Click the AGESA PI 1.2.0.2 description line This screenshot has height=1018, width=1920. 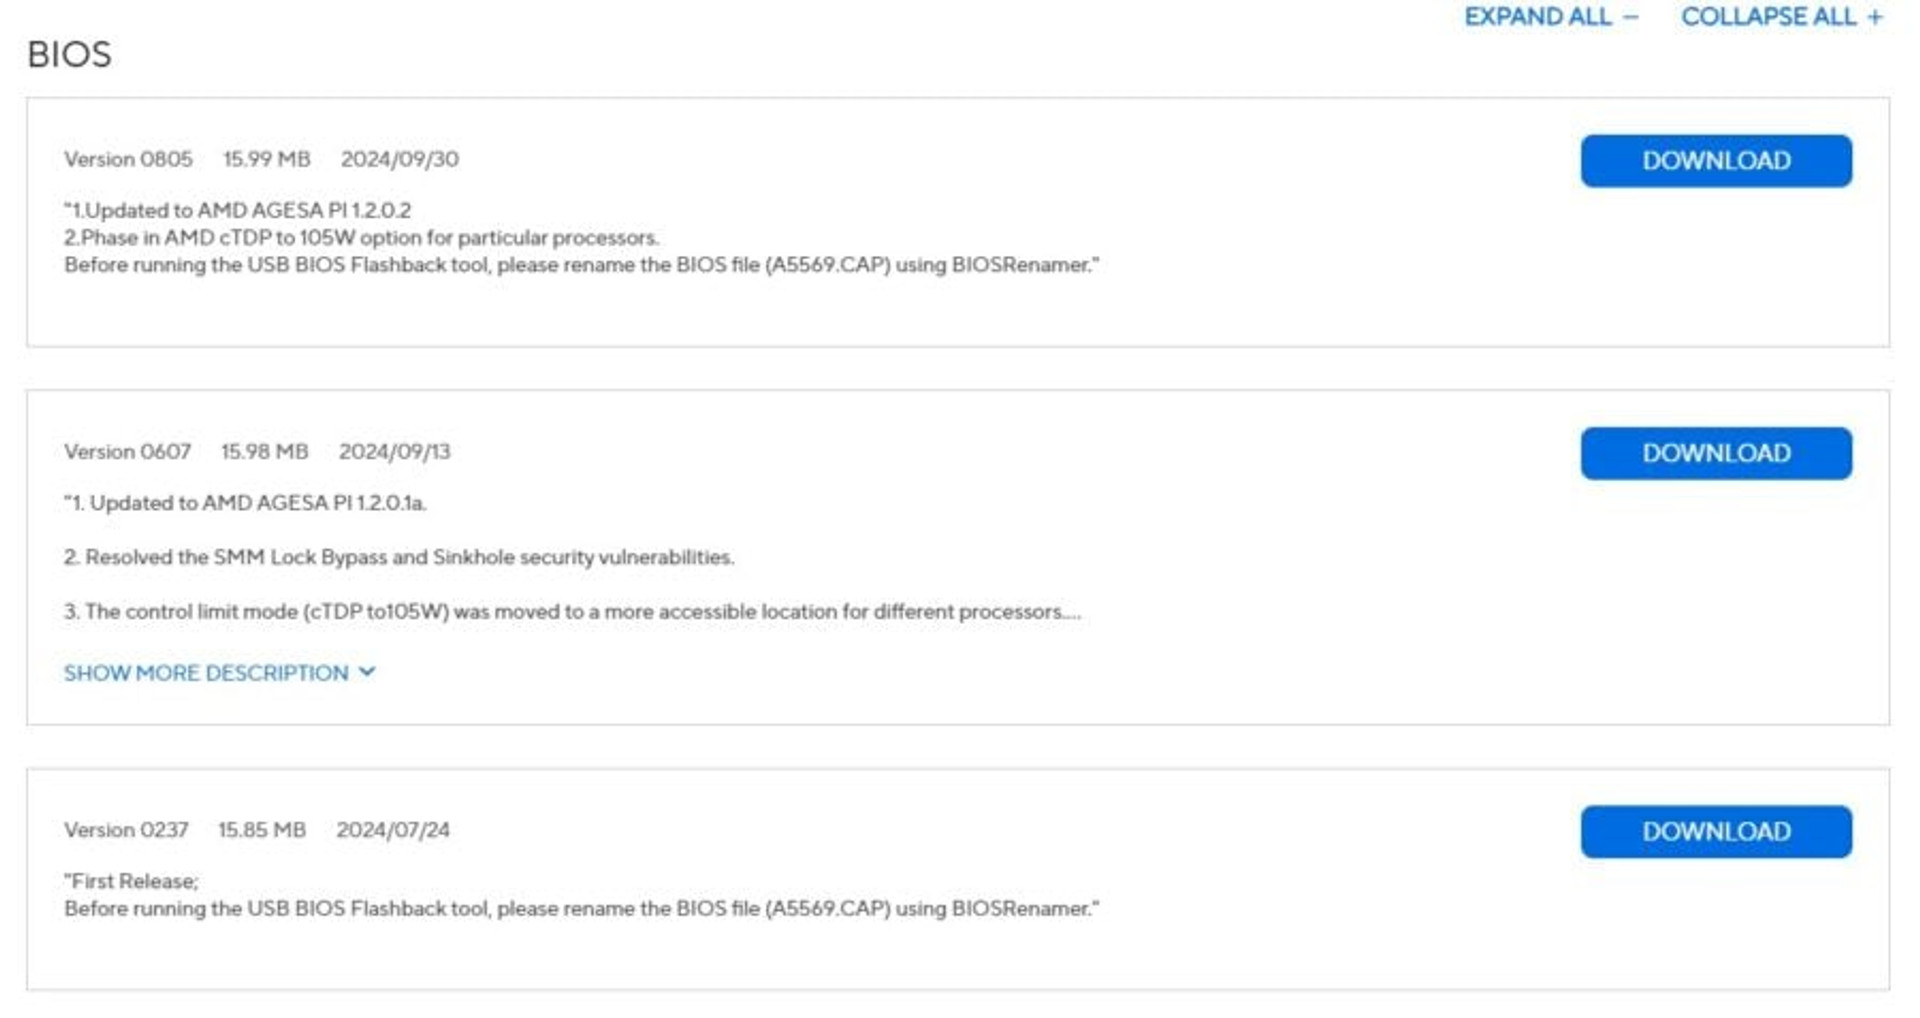tap(238, 210)
